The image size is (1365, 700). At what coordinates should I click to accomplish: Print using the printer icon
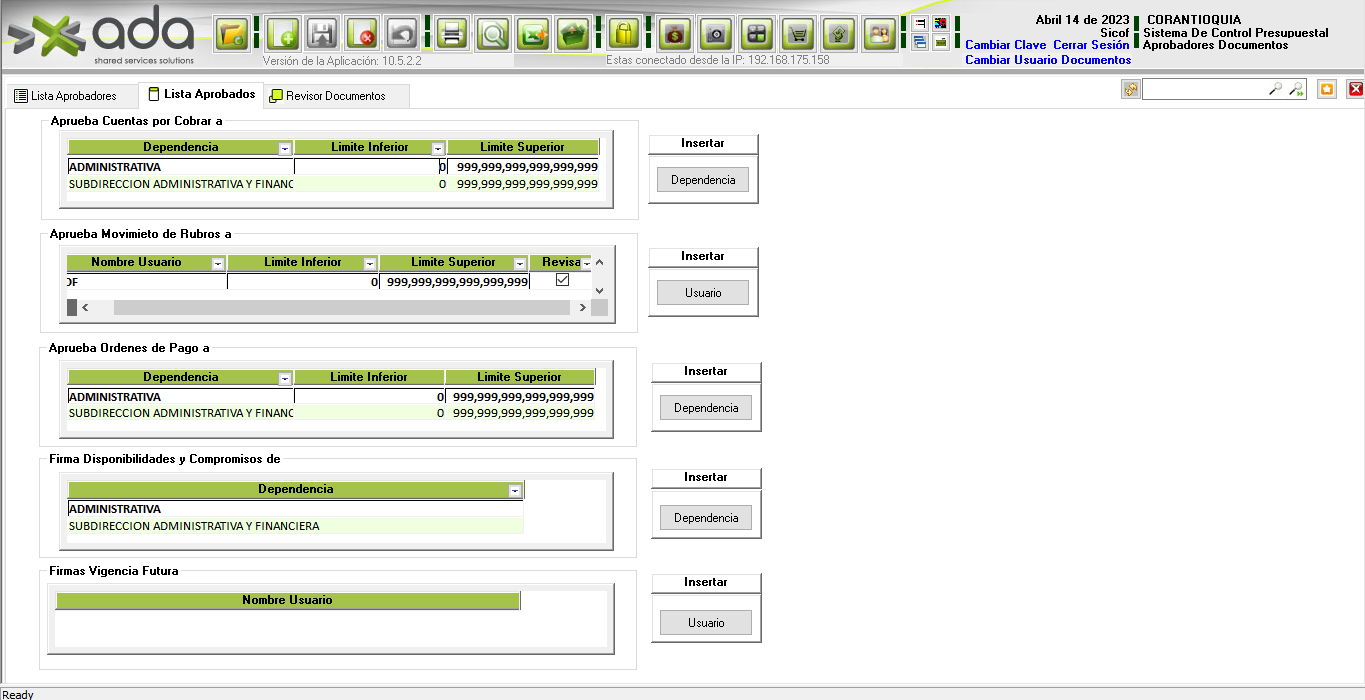click(x=452, y=35)
